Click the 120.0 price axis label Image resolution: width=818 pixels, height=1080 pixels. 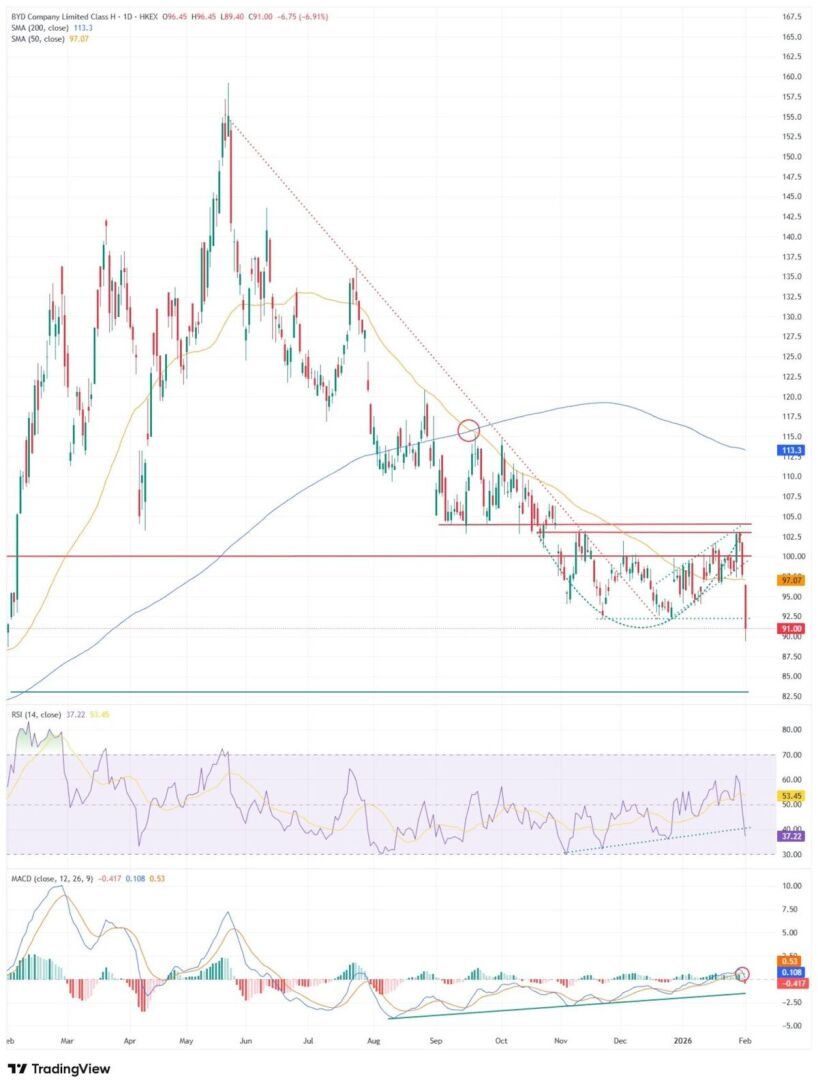[794, 397]
